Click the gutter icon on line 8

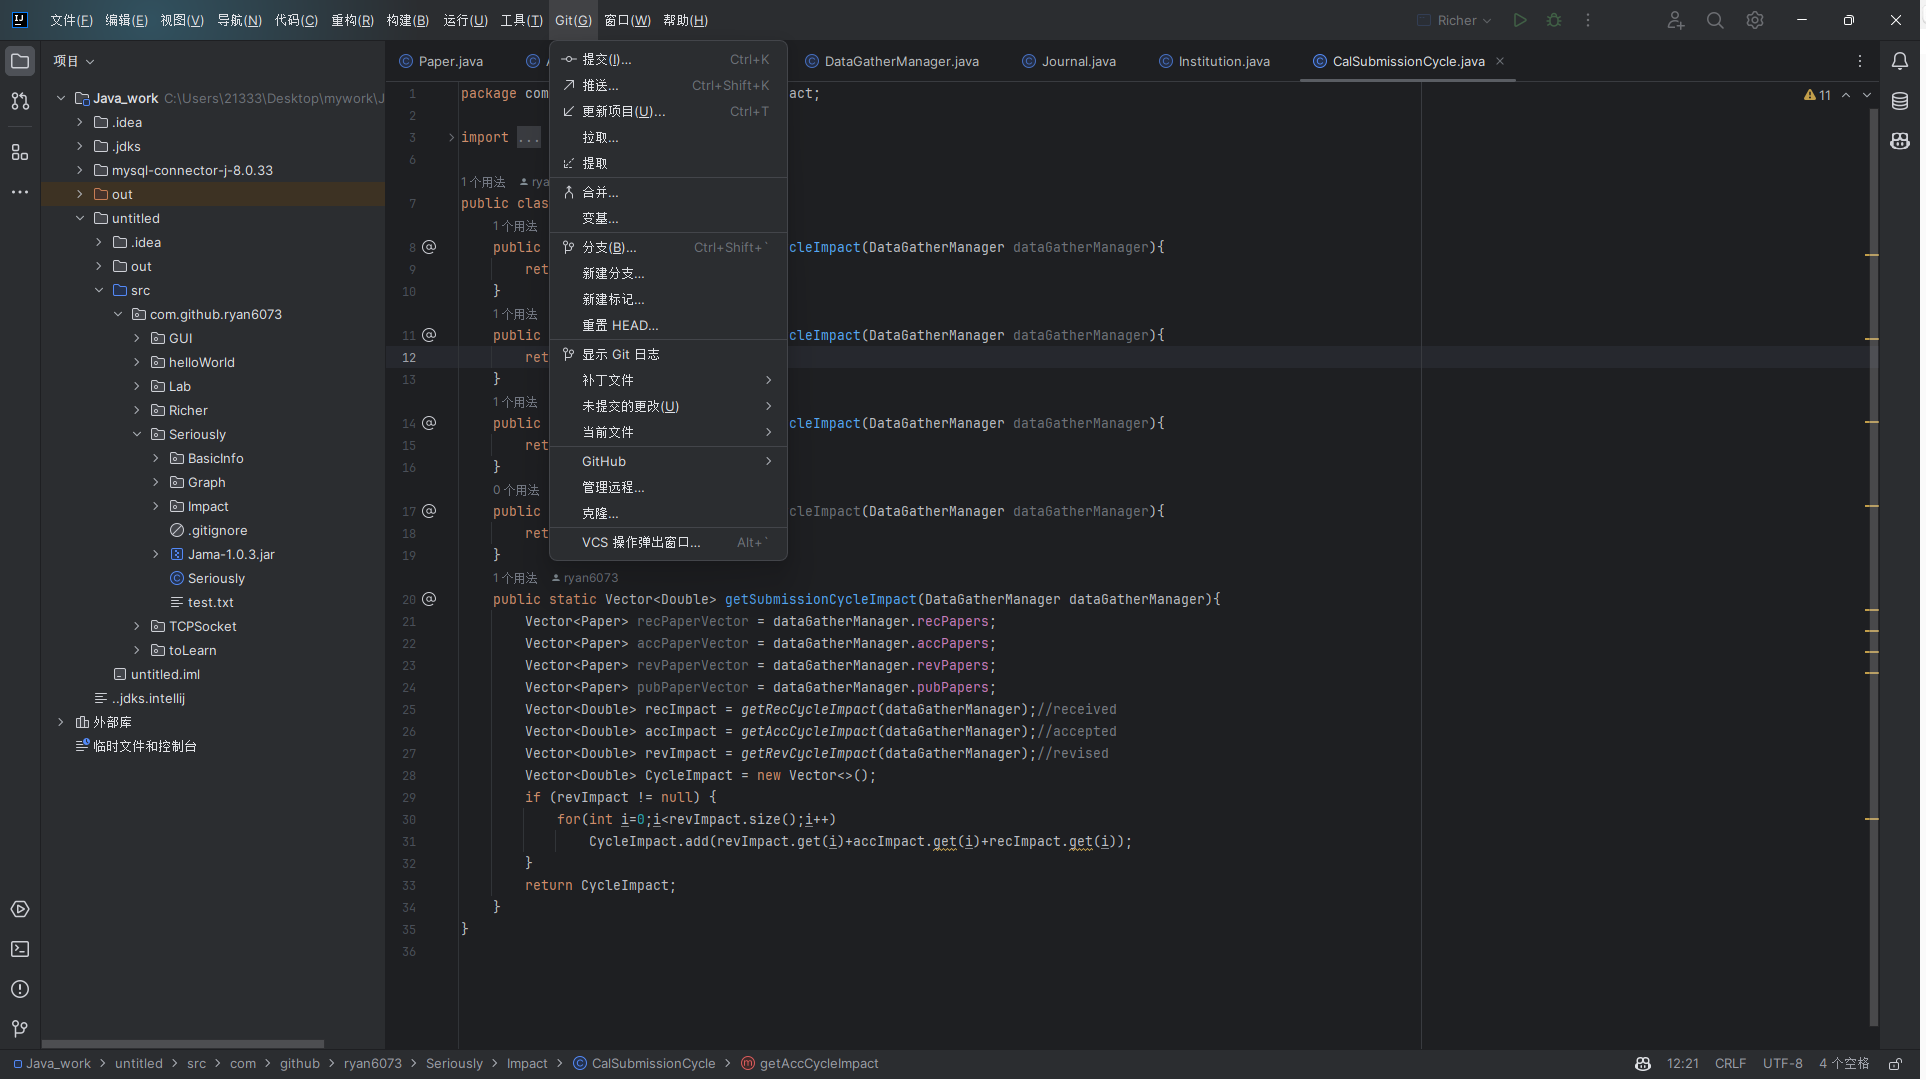(x=429, y=247)
